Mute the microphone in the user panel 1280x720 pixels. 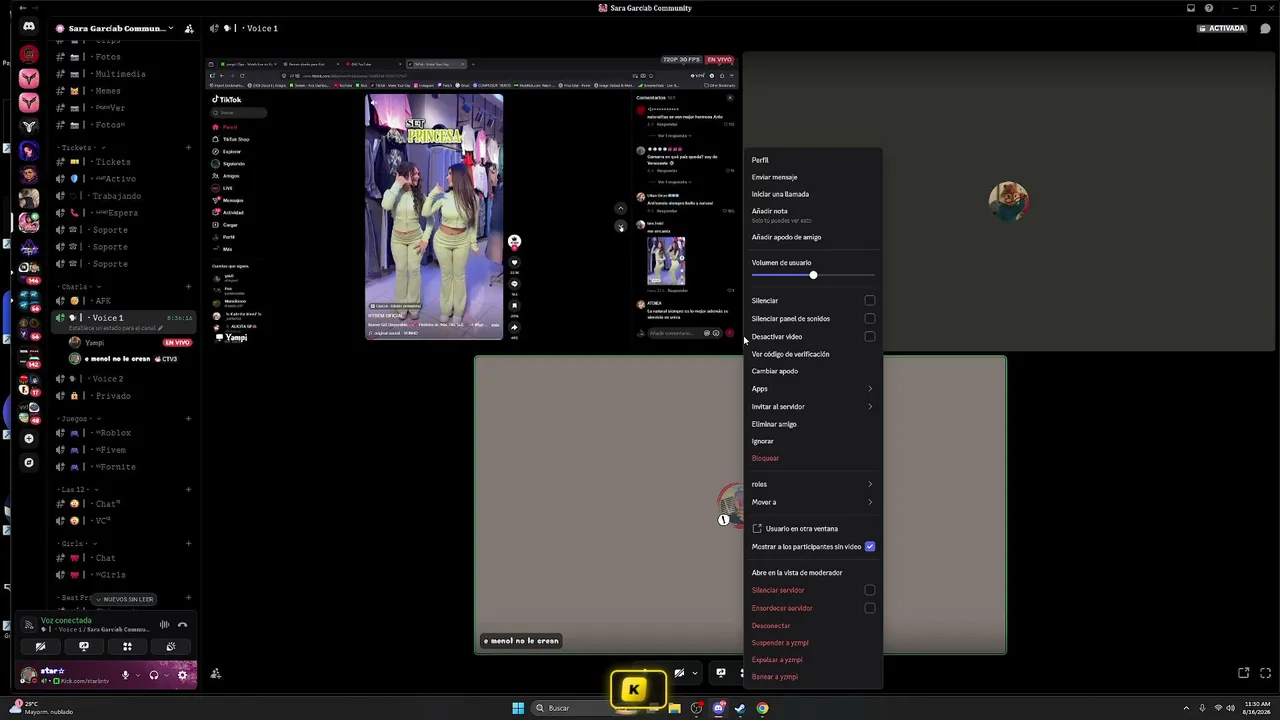tap(125, 675)
